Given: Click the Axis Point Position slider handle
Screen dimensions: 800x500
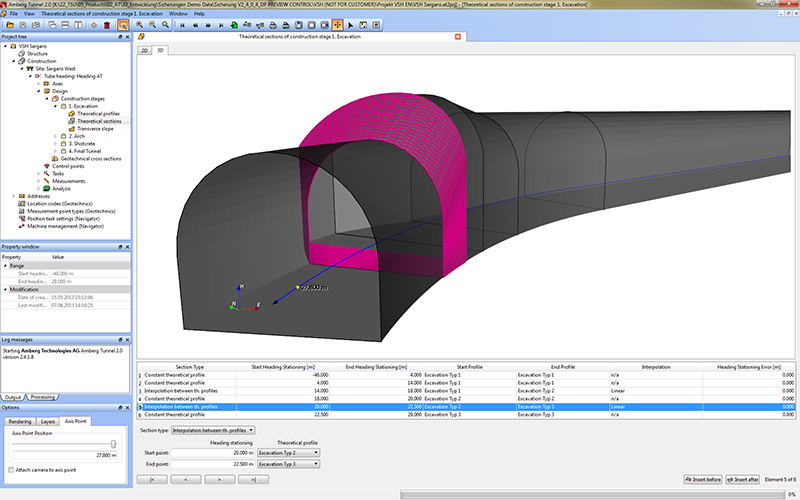Looking at the screenshot, I should click(113, 444).
